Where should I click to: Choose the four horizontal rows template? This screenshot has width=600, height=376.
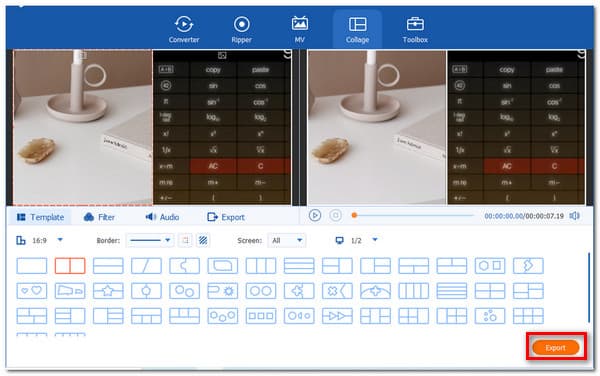(x=452, y=291)
